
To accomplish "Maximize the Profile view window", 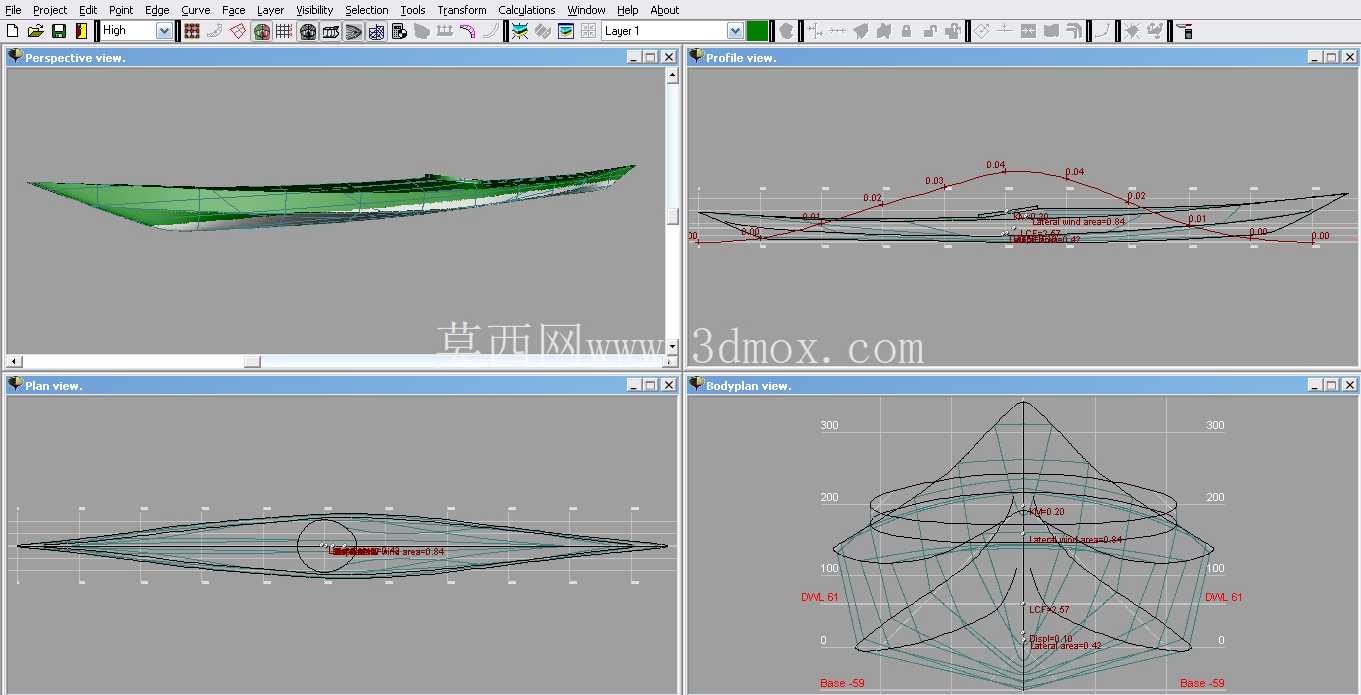I will (1331, 57).
